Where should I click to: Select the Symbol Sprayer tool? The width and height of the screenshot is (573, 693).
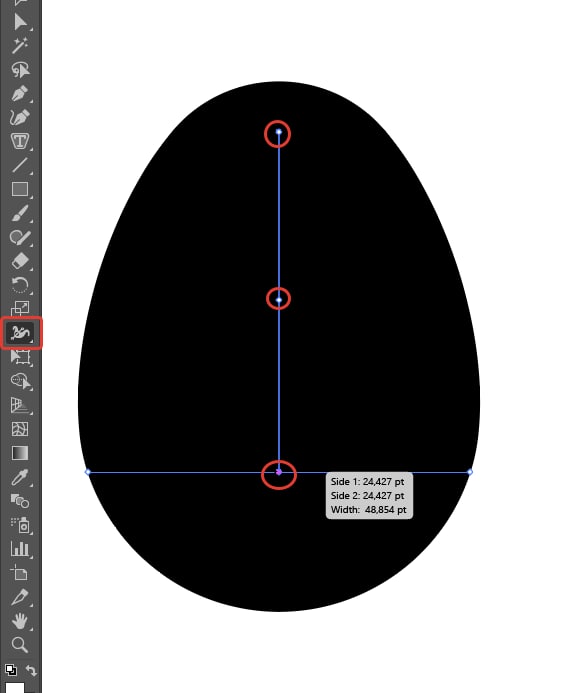point(20,525)
